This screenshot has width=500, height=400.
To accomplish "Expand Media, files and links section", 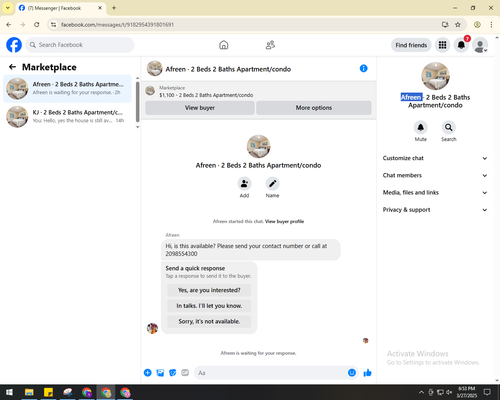I will pyautogui.click(x=435, y=193).
